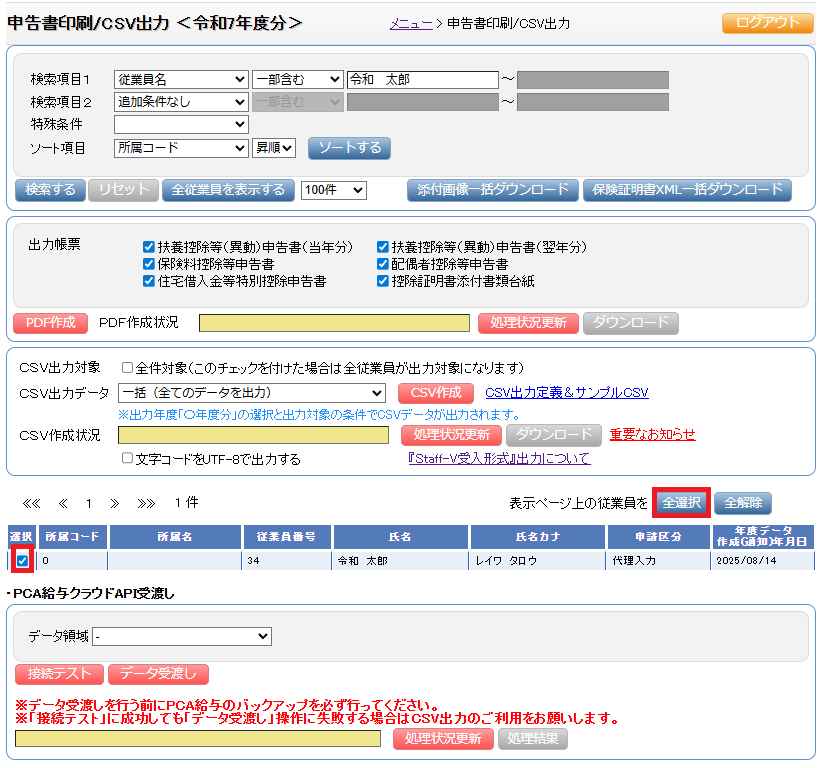Uncheck 保険料控除等申告書 output form
Image resolution: width=825 pixels, height=768 pixels.
coord(149,264)
